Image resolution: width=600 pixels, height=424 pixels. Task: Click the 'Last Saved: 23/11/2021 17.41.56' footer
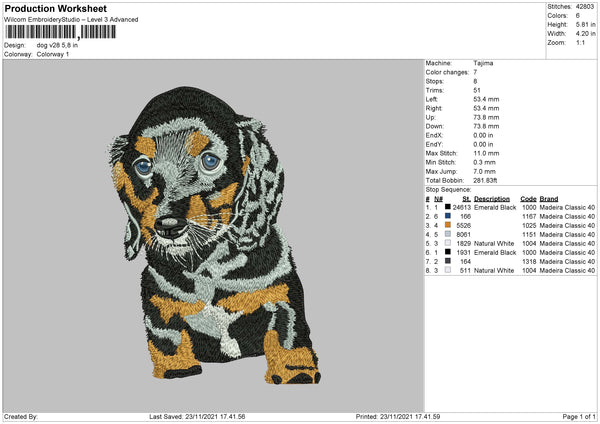point(197,416)
